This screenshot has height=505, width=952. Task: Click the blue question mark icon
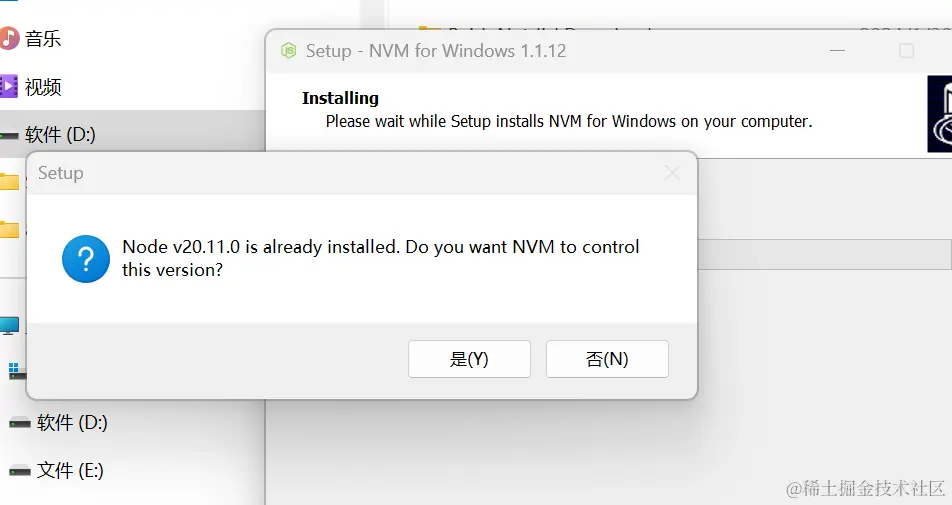(86, 259)
